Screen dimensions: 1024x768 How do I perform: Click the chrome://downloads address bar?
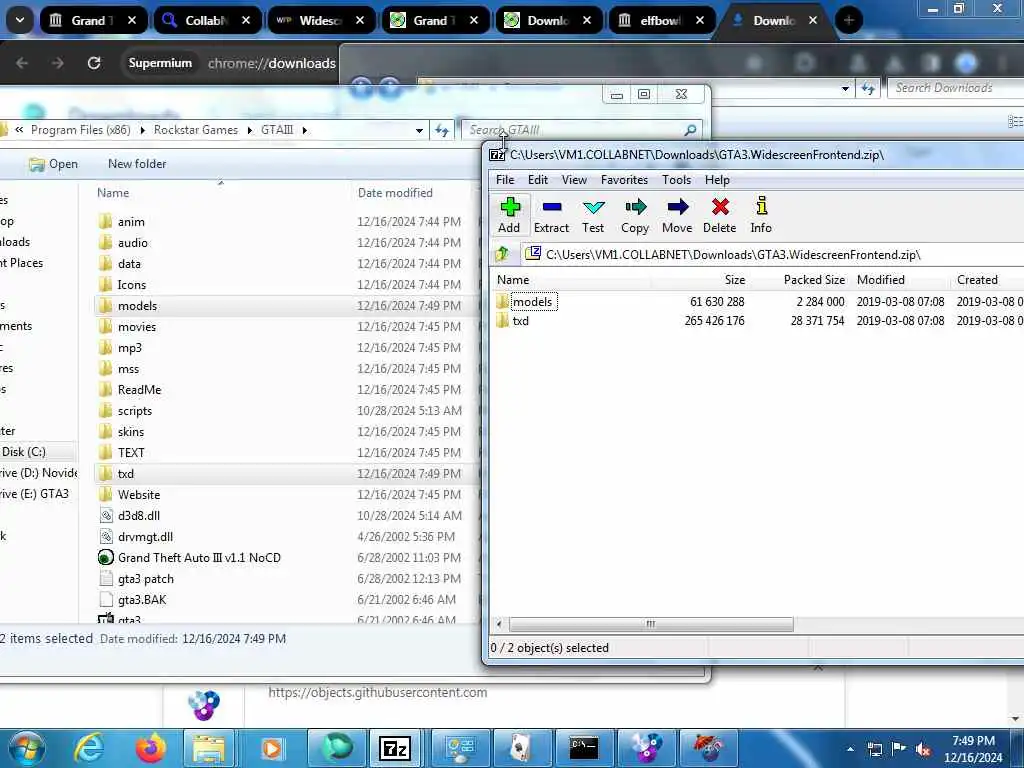271,63
